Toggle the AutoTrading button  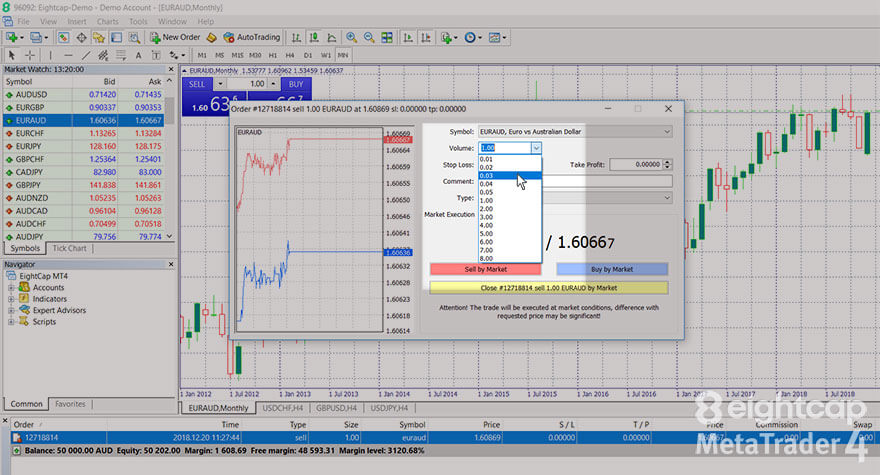[x=251, y=38]
